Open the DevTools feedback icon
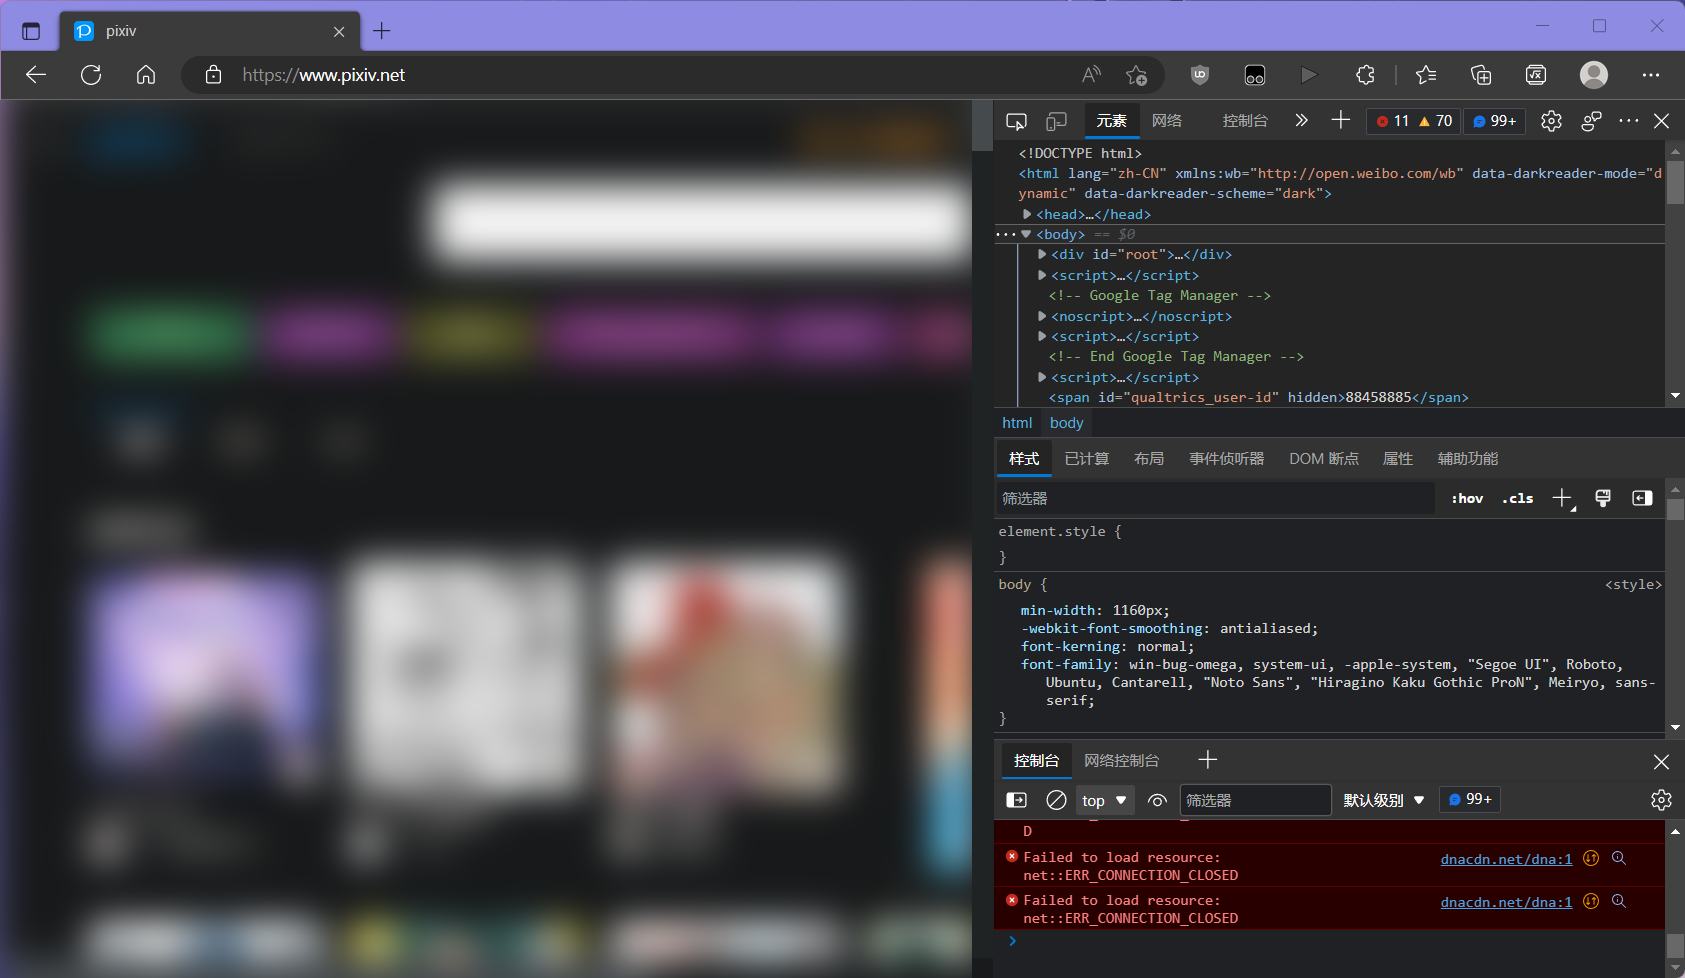 [x=1591, y=121]
